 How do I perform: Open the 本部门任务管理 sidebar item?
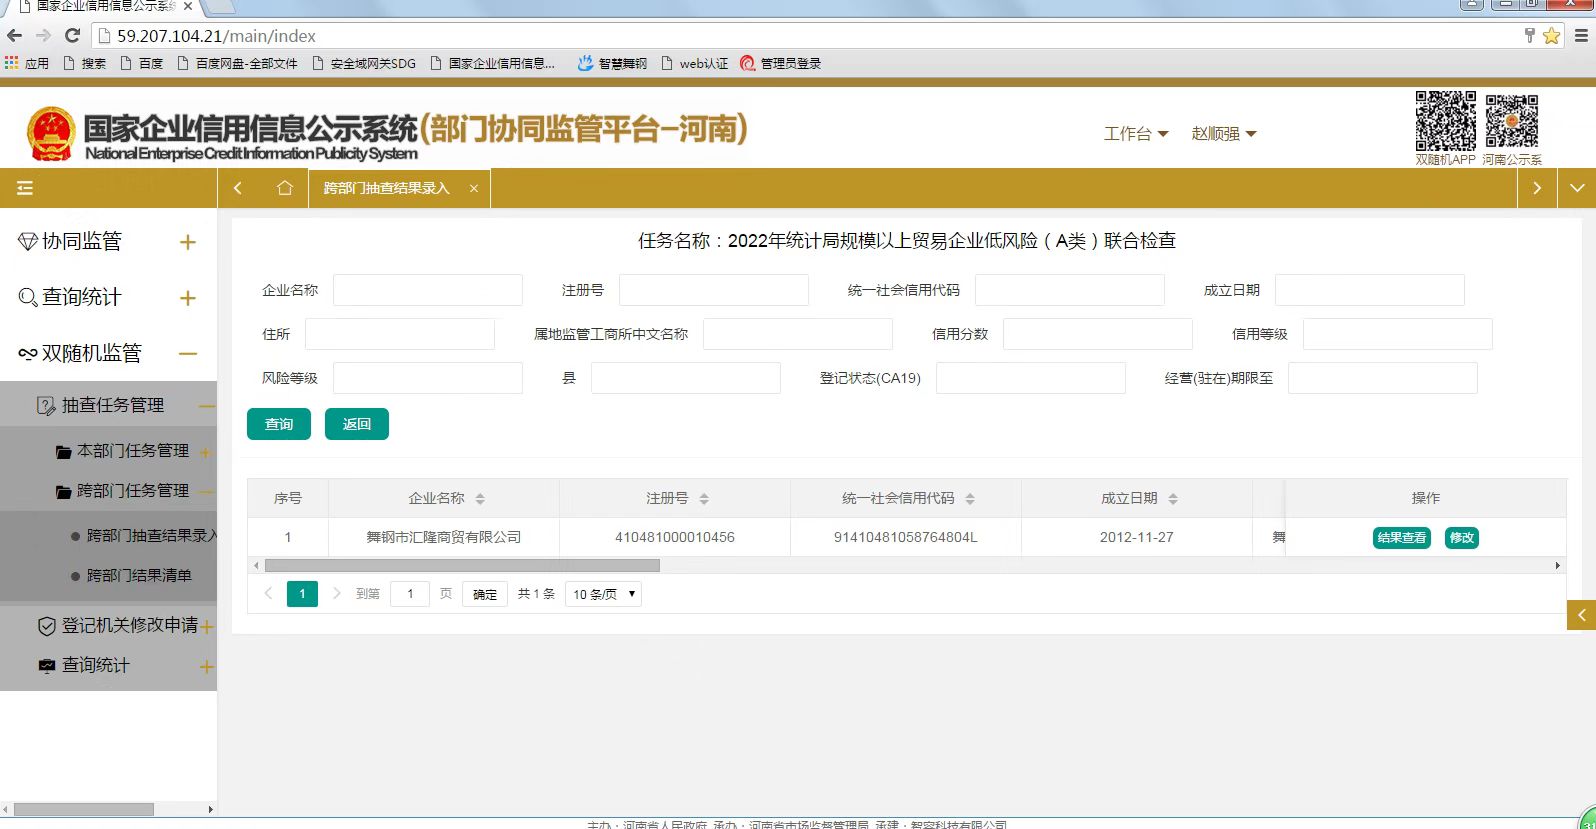(x=132, y=451)
